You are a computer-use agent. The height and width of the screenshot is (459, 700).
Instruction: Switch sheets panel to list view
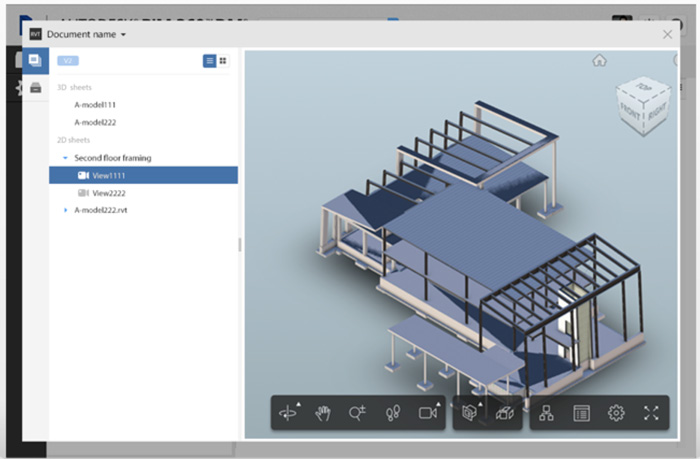210,61
